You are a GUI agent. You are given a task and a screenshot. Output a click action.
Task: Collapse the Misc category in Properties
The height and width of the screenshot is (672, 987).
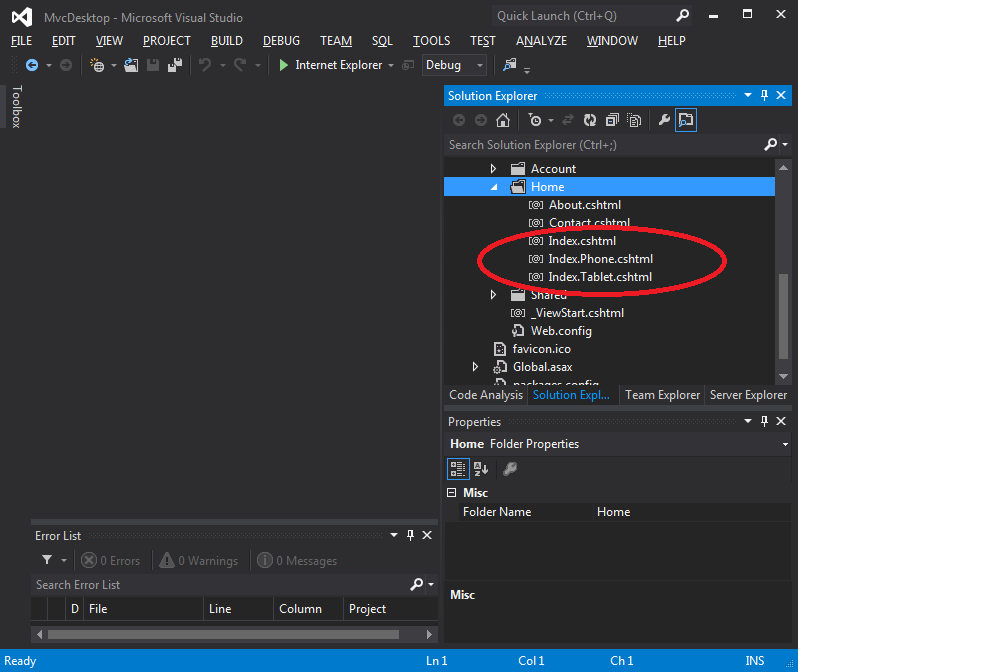(x=451, y=493)
